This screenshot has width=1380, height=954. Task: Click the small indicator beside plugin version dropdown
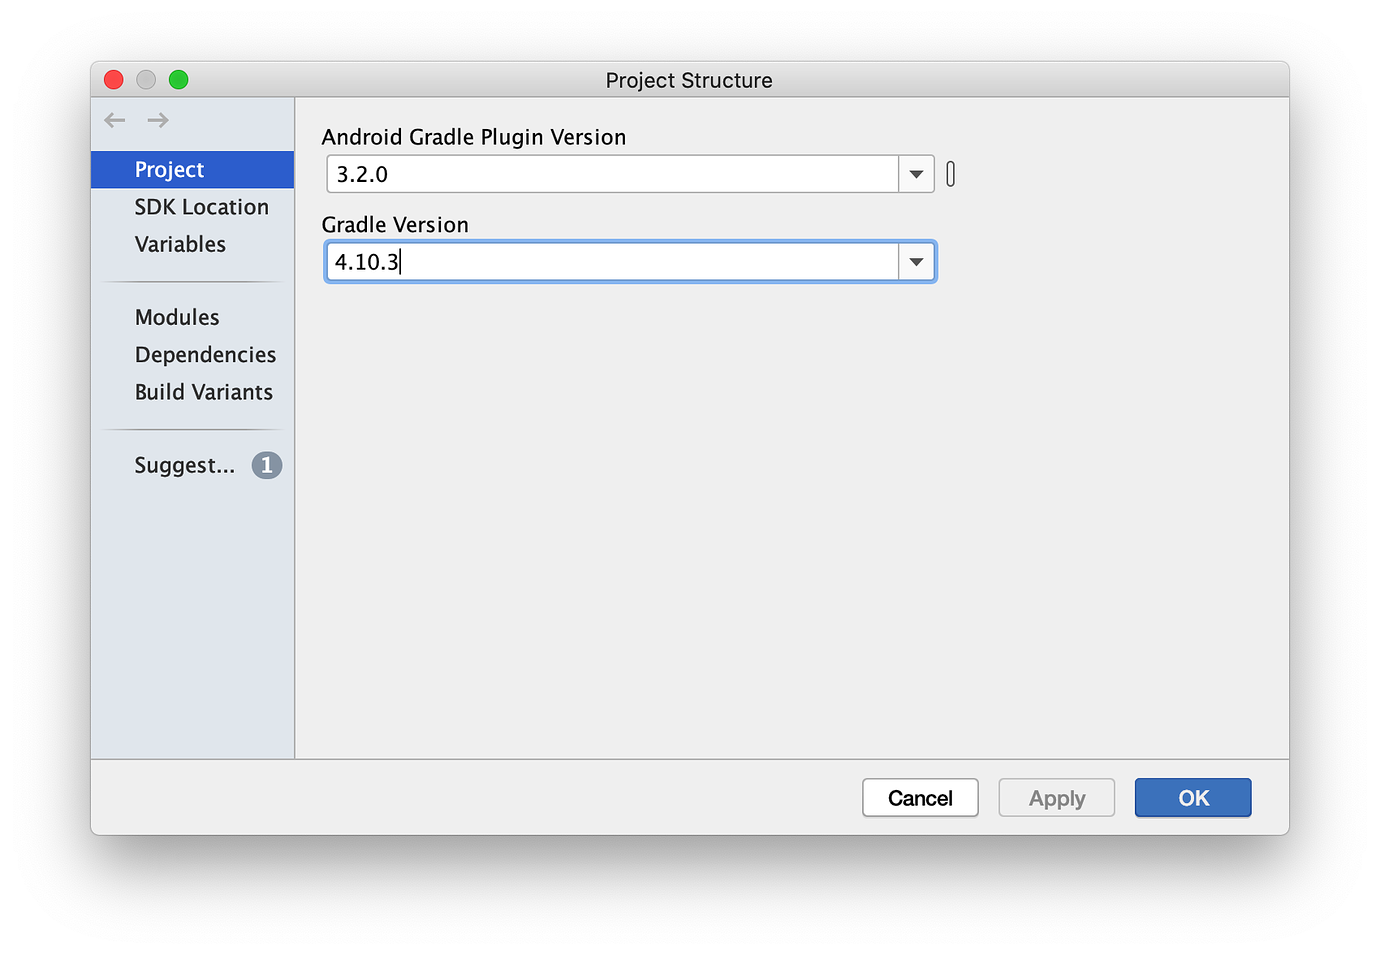950,174
